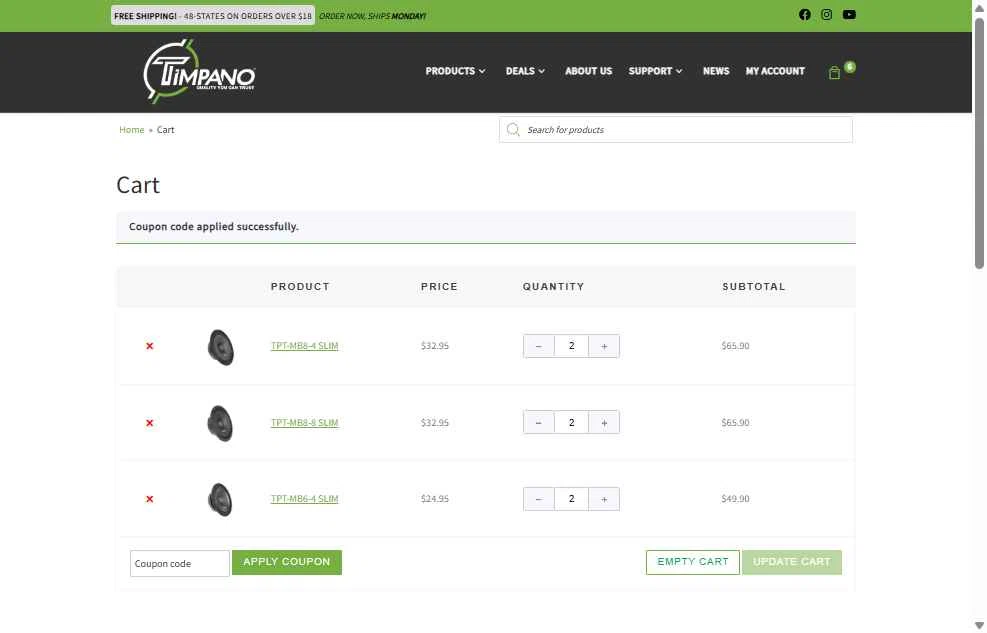The width and height of the screenshot is (987, 633).
Task: Expand the Support dropdown menu
Action: 655,71
